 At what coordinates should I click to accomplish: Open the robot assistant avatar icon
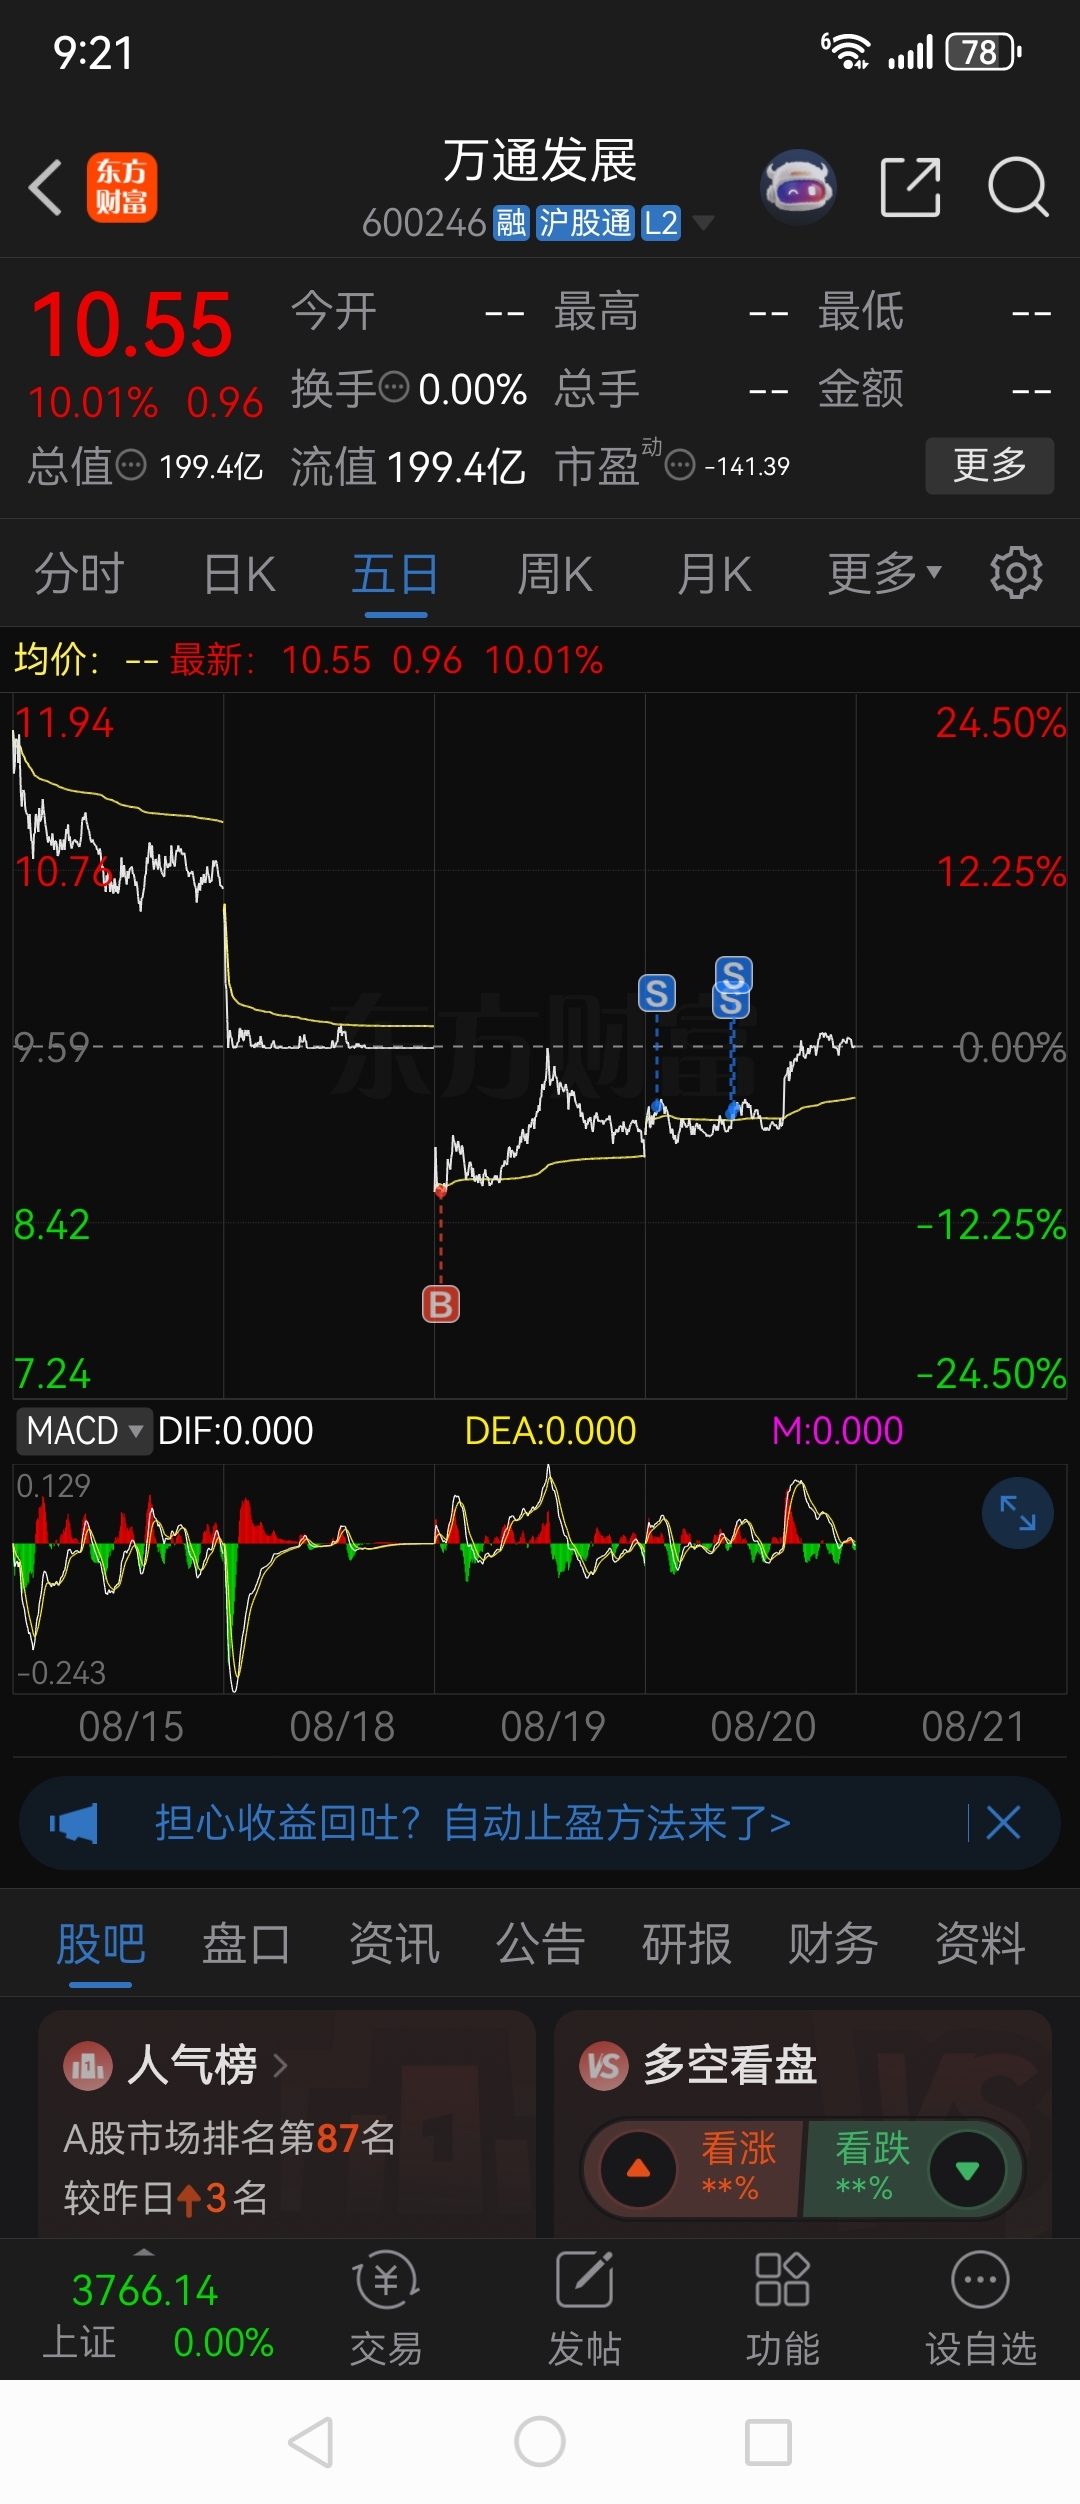[798, 187]
